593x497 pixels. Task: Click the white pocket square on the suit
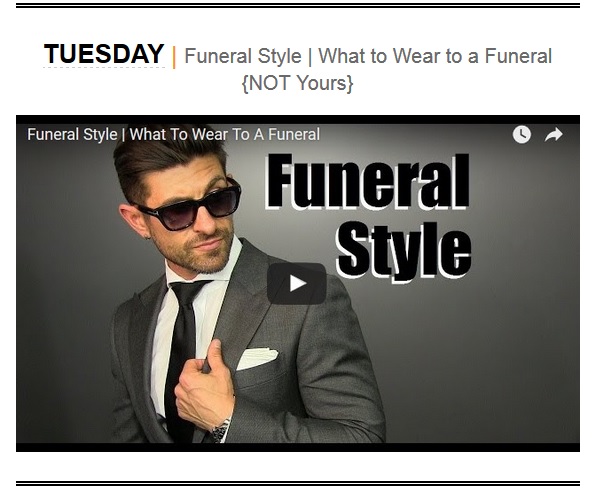click(x=257, y=358)
